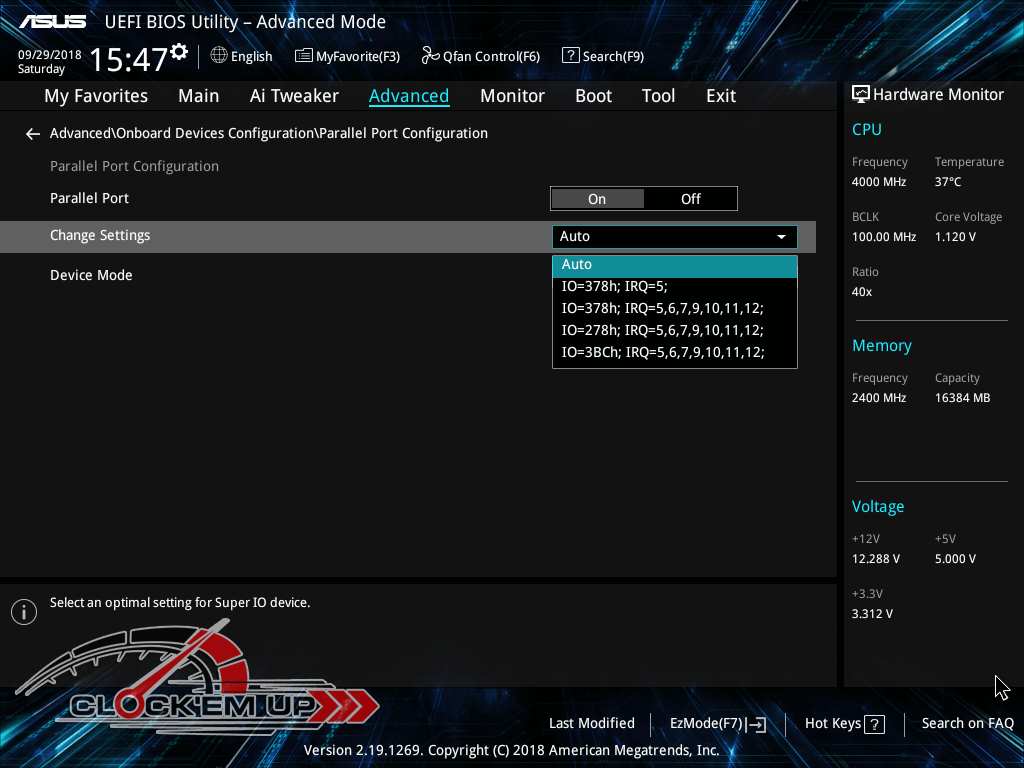The width and height of the screenshot is (1024, 768).
Task: Click the Last Modified button
Action: [x=591, y=723]
